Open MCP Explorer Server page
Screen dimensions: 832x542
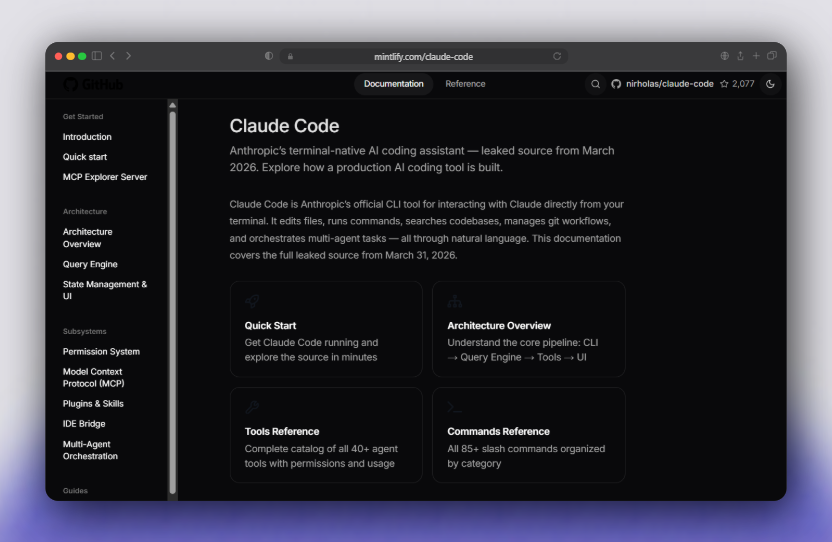tap(105, 177)
